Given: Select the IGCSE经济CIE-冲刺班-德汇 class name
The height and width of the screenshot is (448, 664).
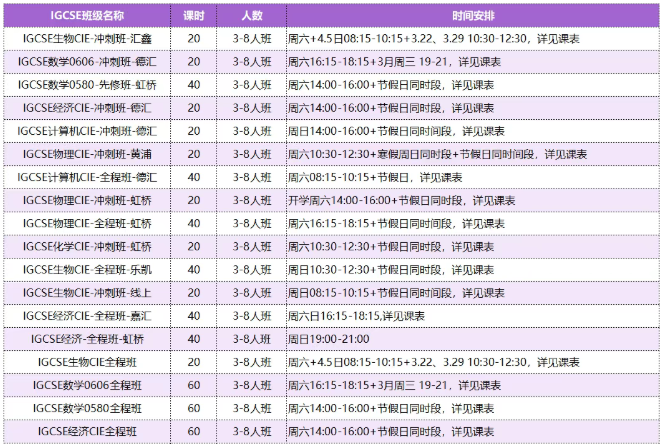Looking at the screenshot, I should [87, 108].
